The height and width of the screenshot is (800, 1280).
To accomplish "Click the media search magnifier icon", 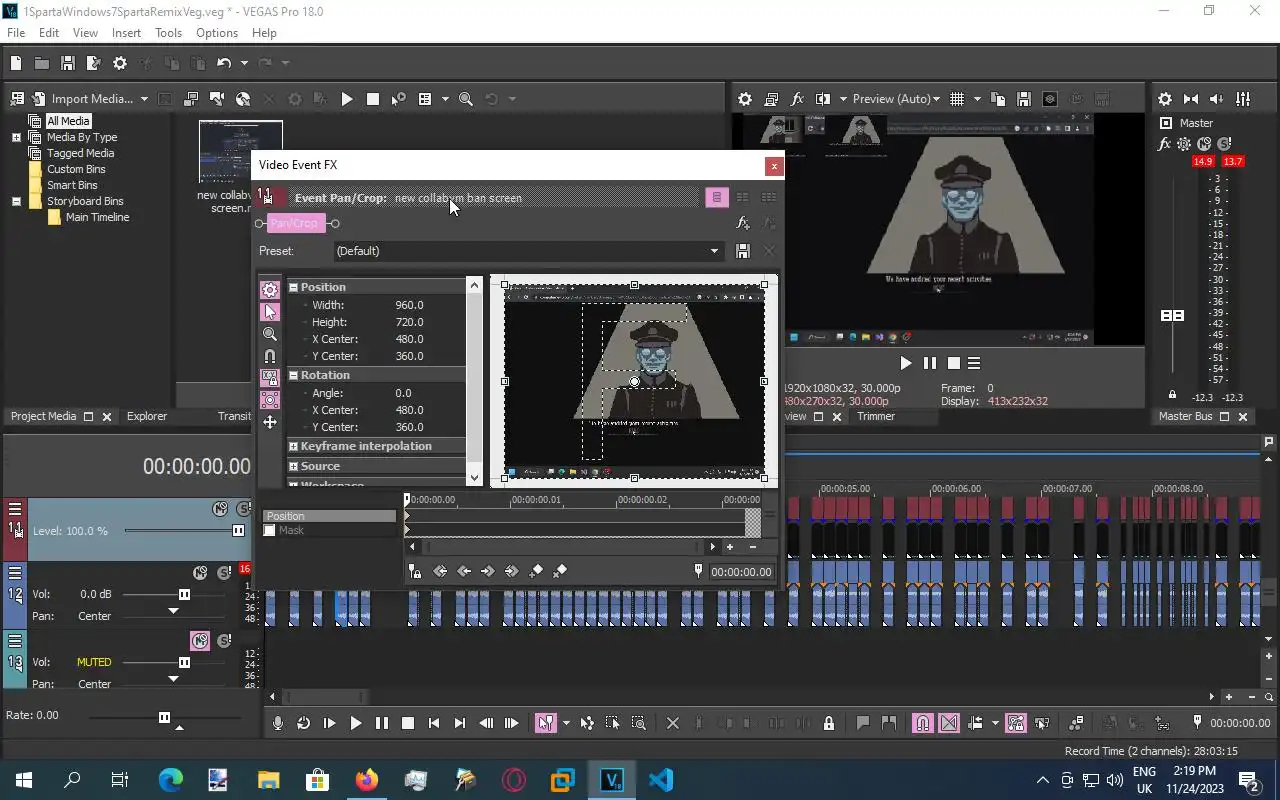I will [466, 99].
